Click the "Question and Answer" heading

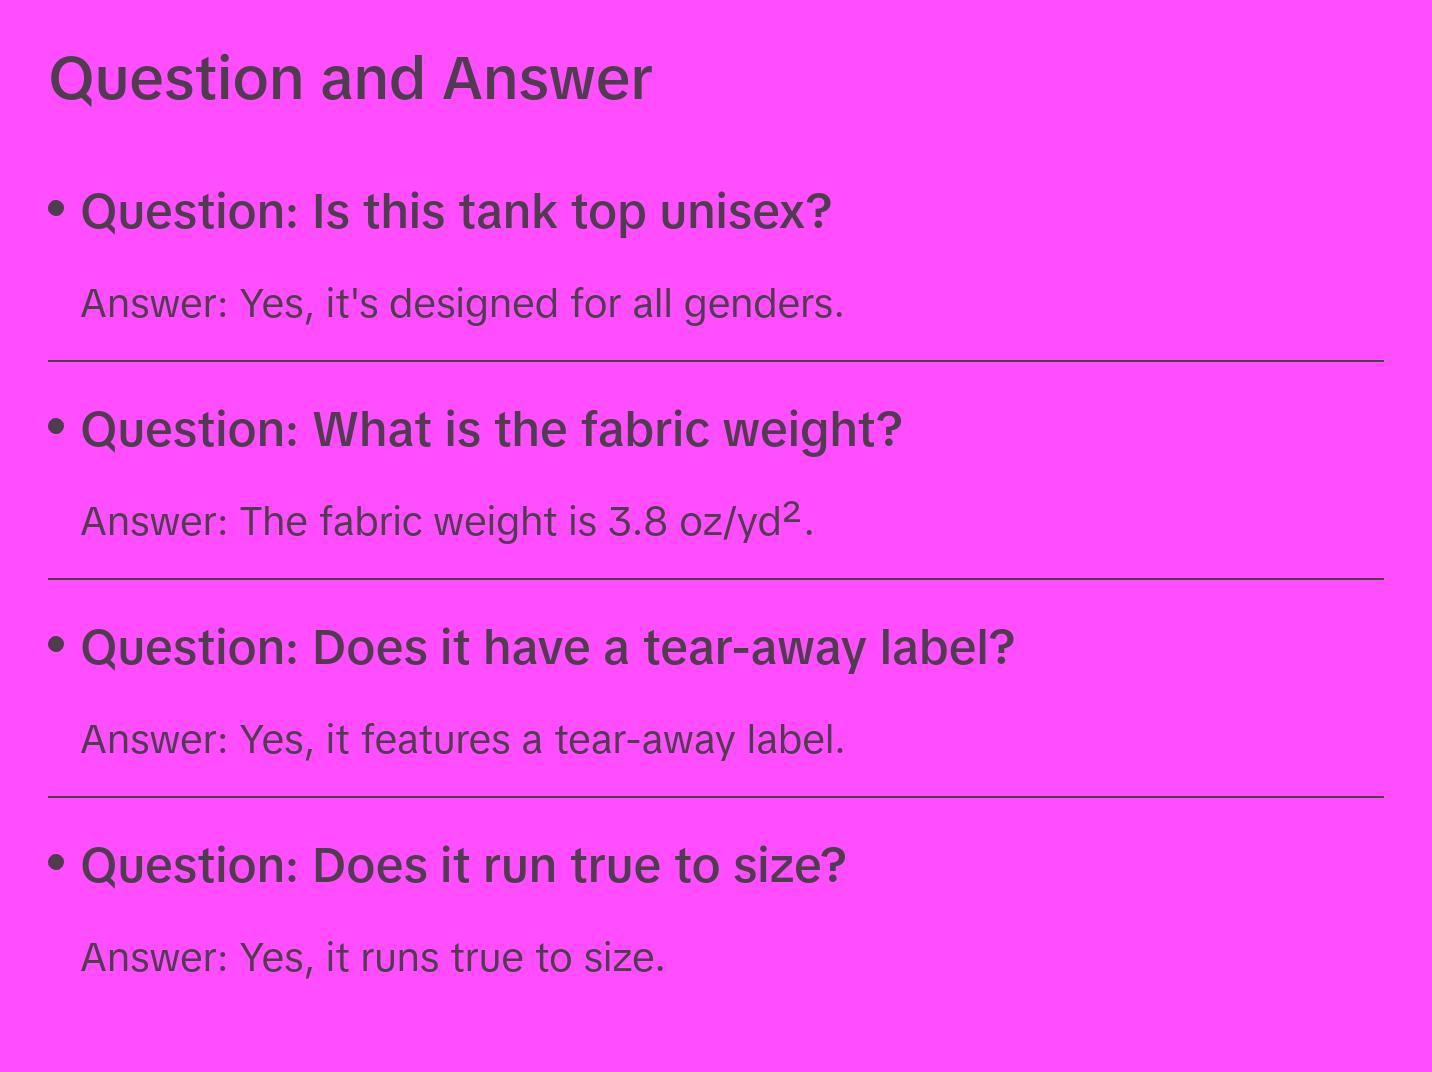(350, 79)
